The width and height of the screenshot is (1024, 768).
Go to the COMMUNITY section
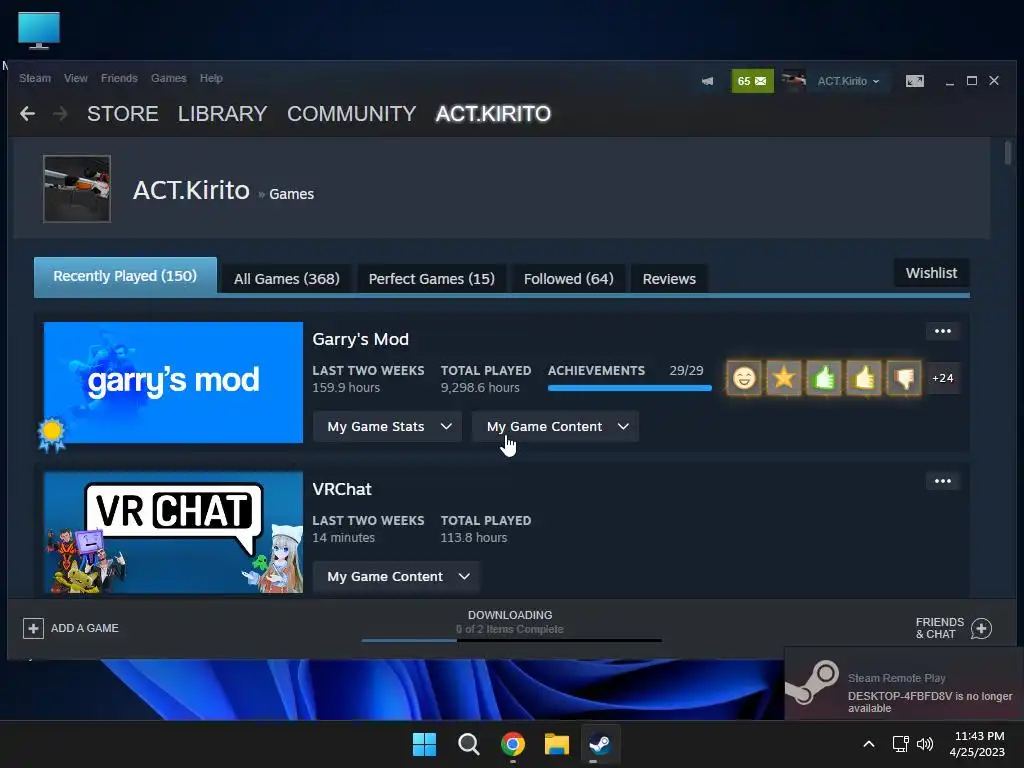click(351, 114)
